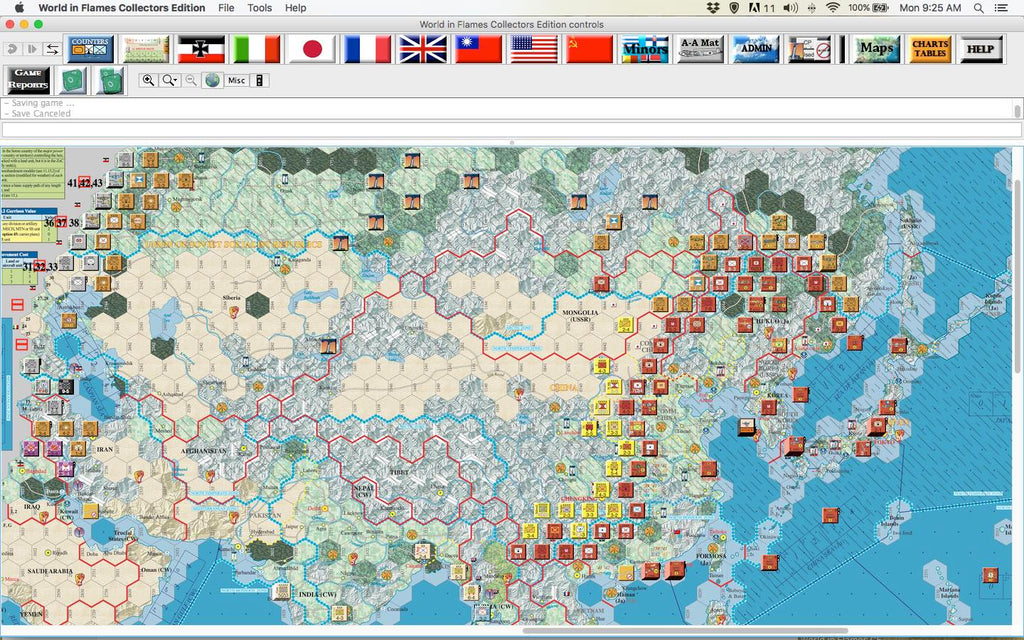Screen dimensions: 1024x640
Task: Open the Maps button
Action: click(876, 49)
